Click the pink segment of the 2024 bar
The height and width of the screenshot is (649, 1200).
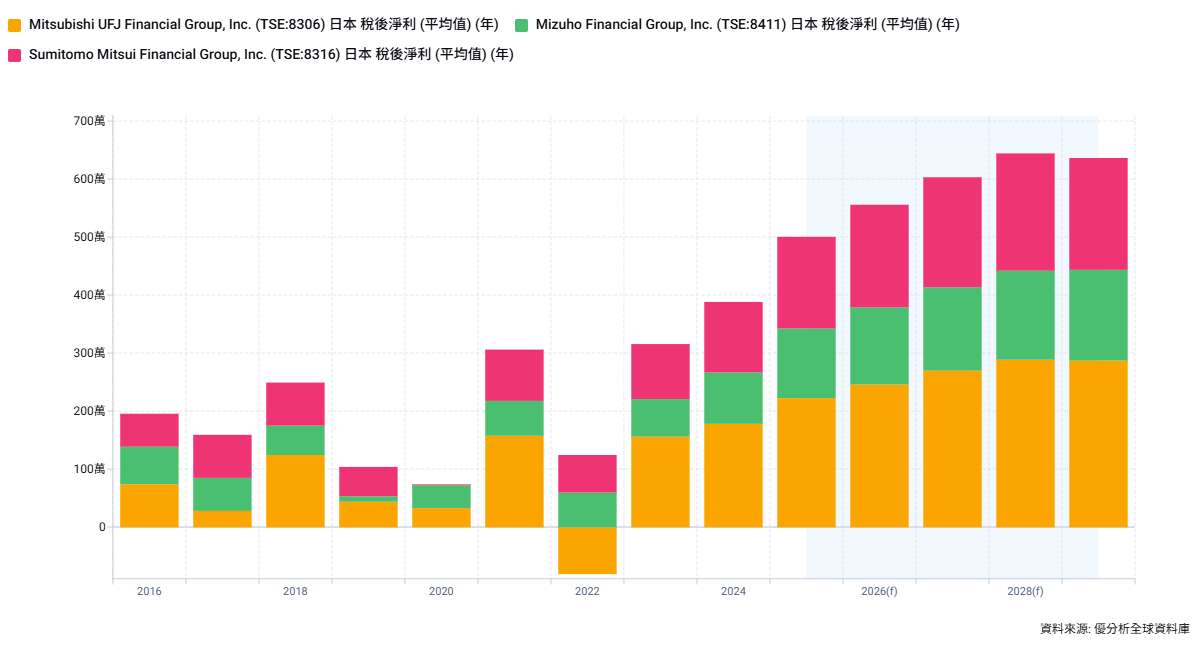(733, 337)
